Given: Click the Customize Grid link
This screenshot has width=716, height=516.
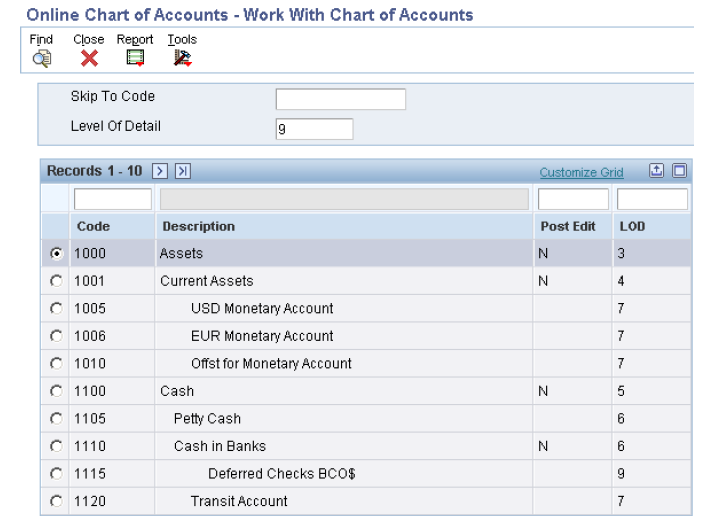Looking at the screenshot, I should coord(581,172).
